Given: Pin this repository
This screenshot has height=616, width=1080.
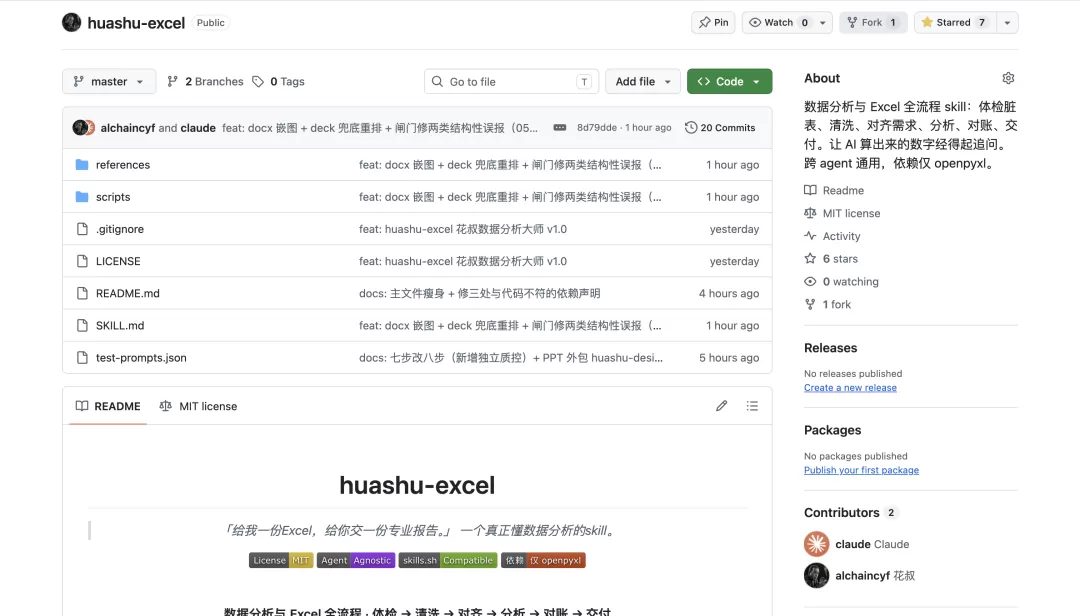Looking at the screenshot, I should (x=714, y=22).
